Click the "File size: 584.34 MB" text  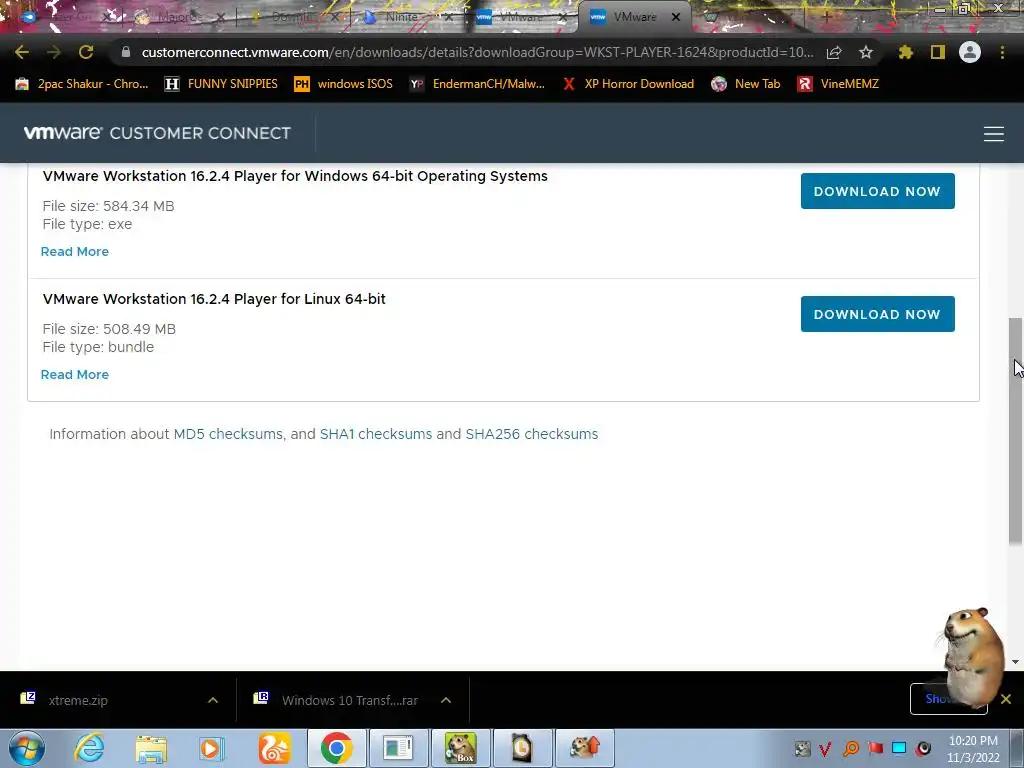(108, 206)
